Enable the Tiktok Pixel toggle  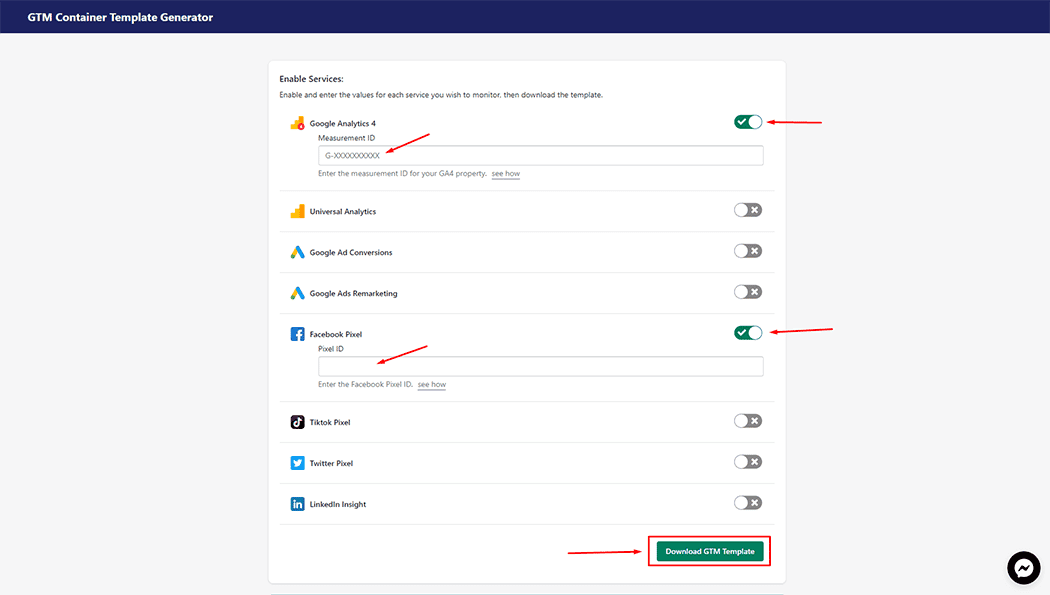747,420
